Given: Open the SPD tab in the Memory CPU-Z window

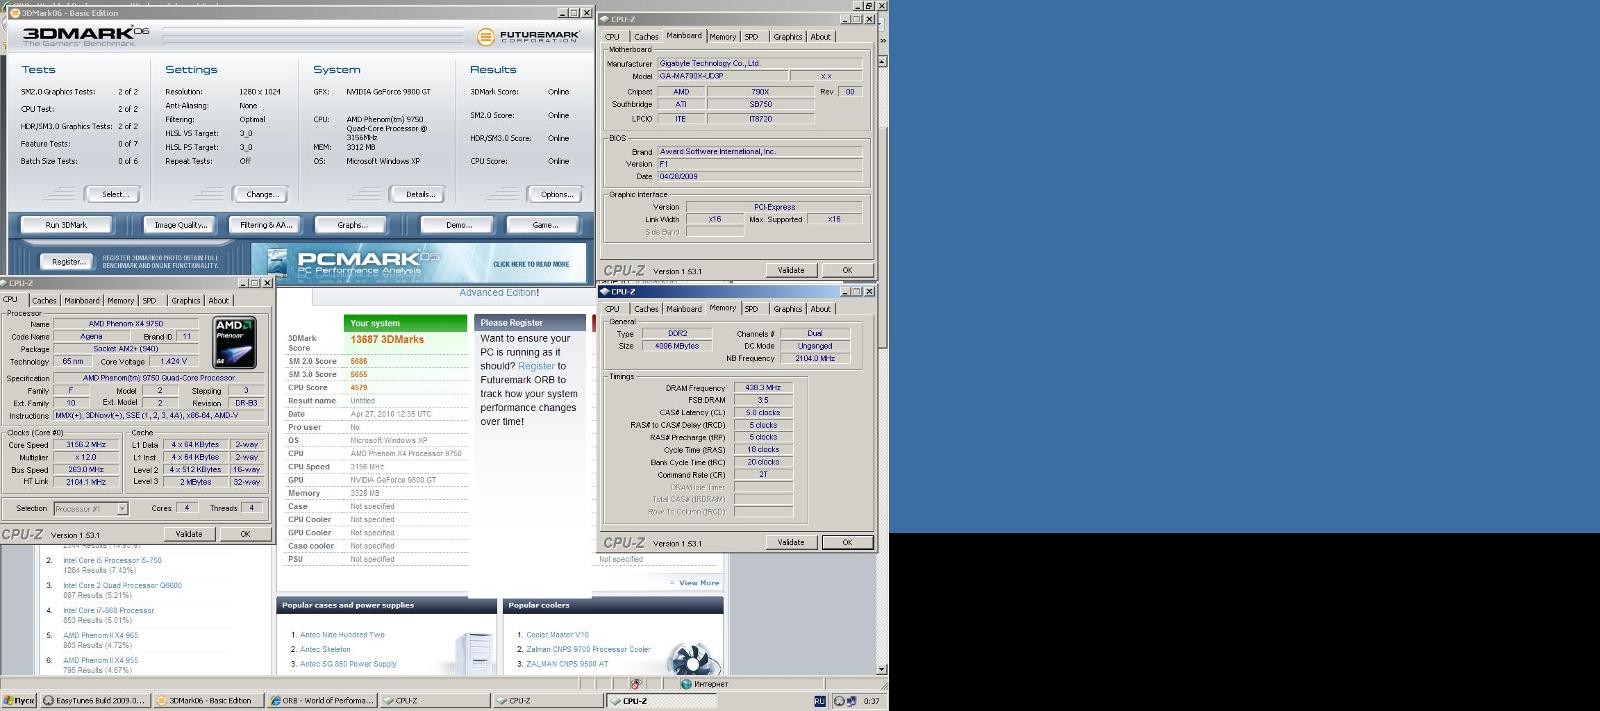Looking at the screenshot, I should pos(751,309).
